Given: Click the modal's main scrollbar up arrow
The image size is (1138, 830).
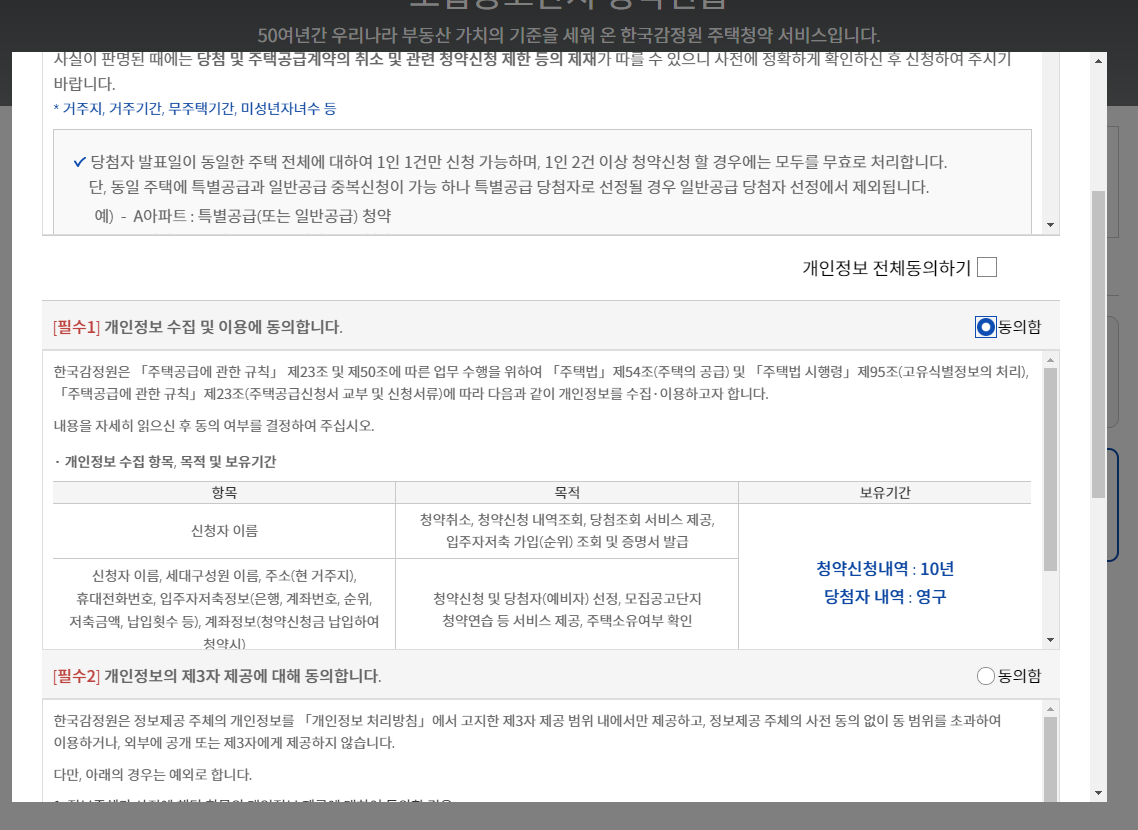Looking at the screenshot, I should (x=1098, y=61).
